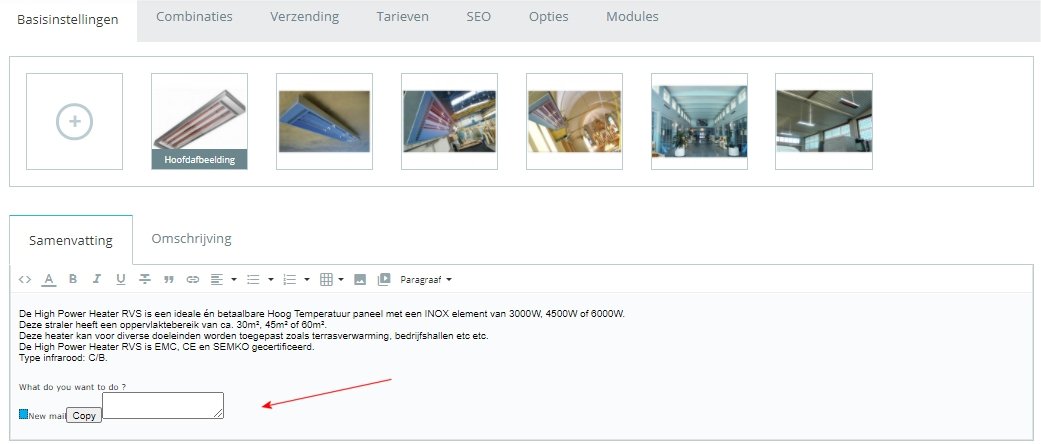Apply blockquote formatting
1041x444 pixels.
169,280
